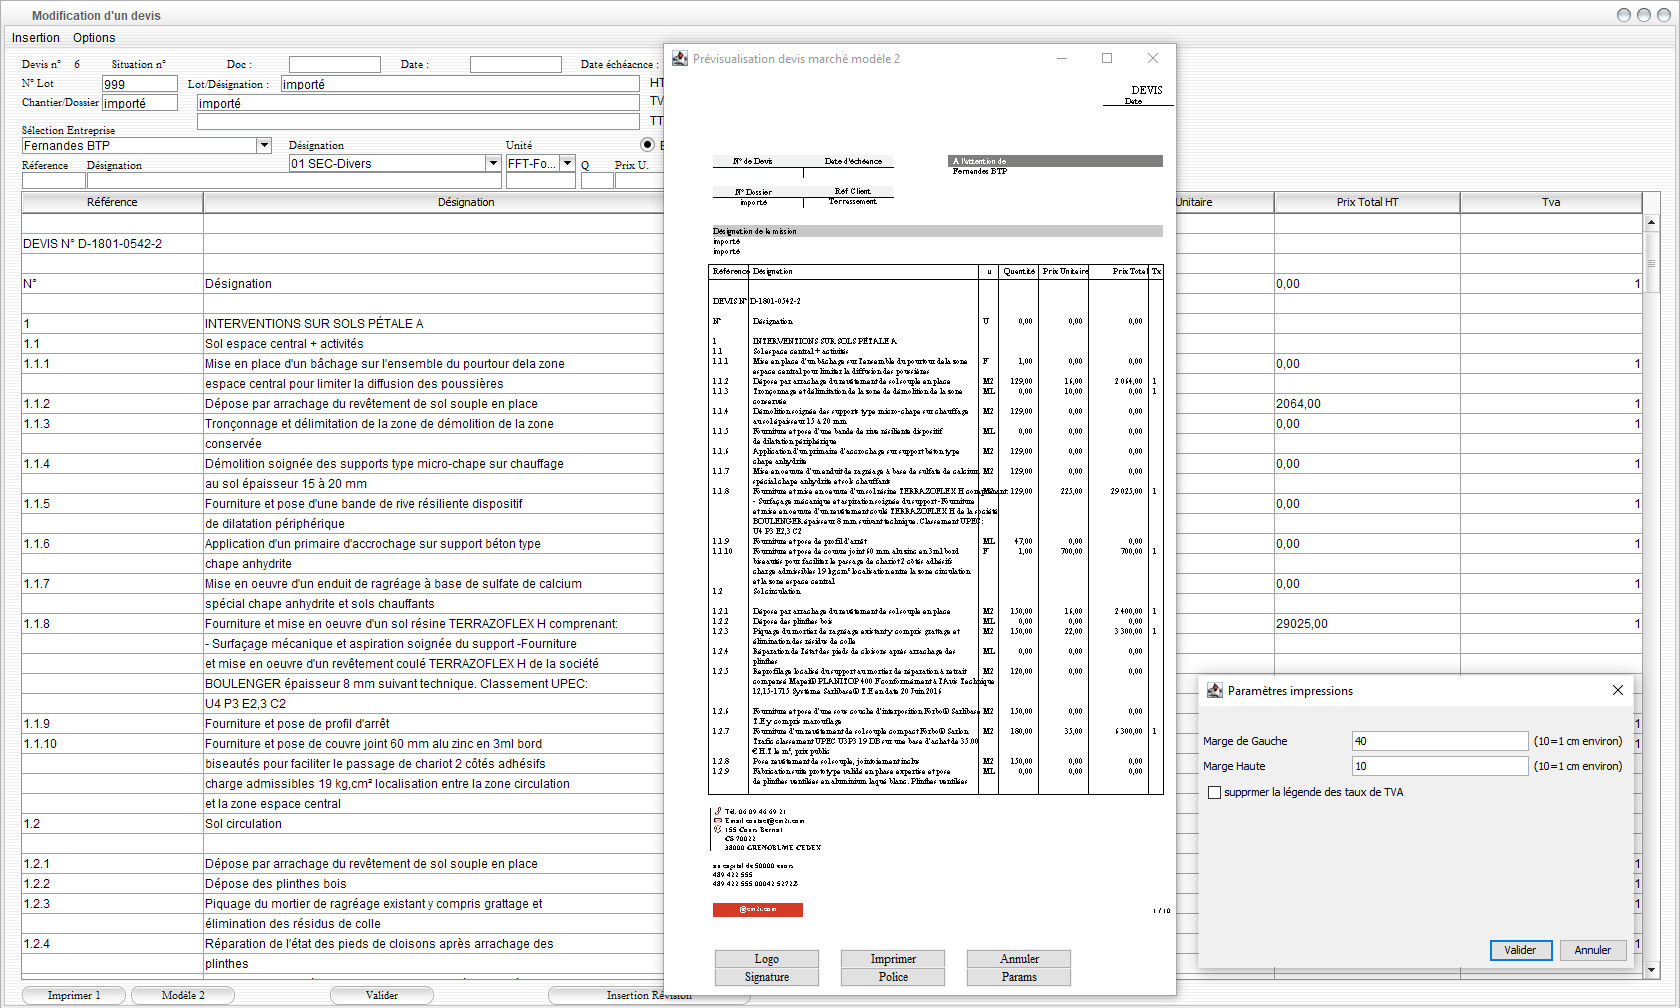Click the Chantier/Dossier input field

pyautogui.click(x=139, y=103)
